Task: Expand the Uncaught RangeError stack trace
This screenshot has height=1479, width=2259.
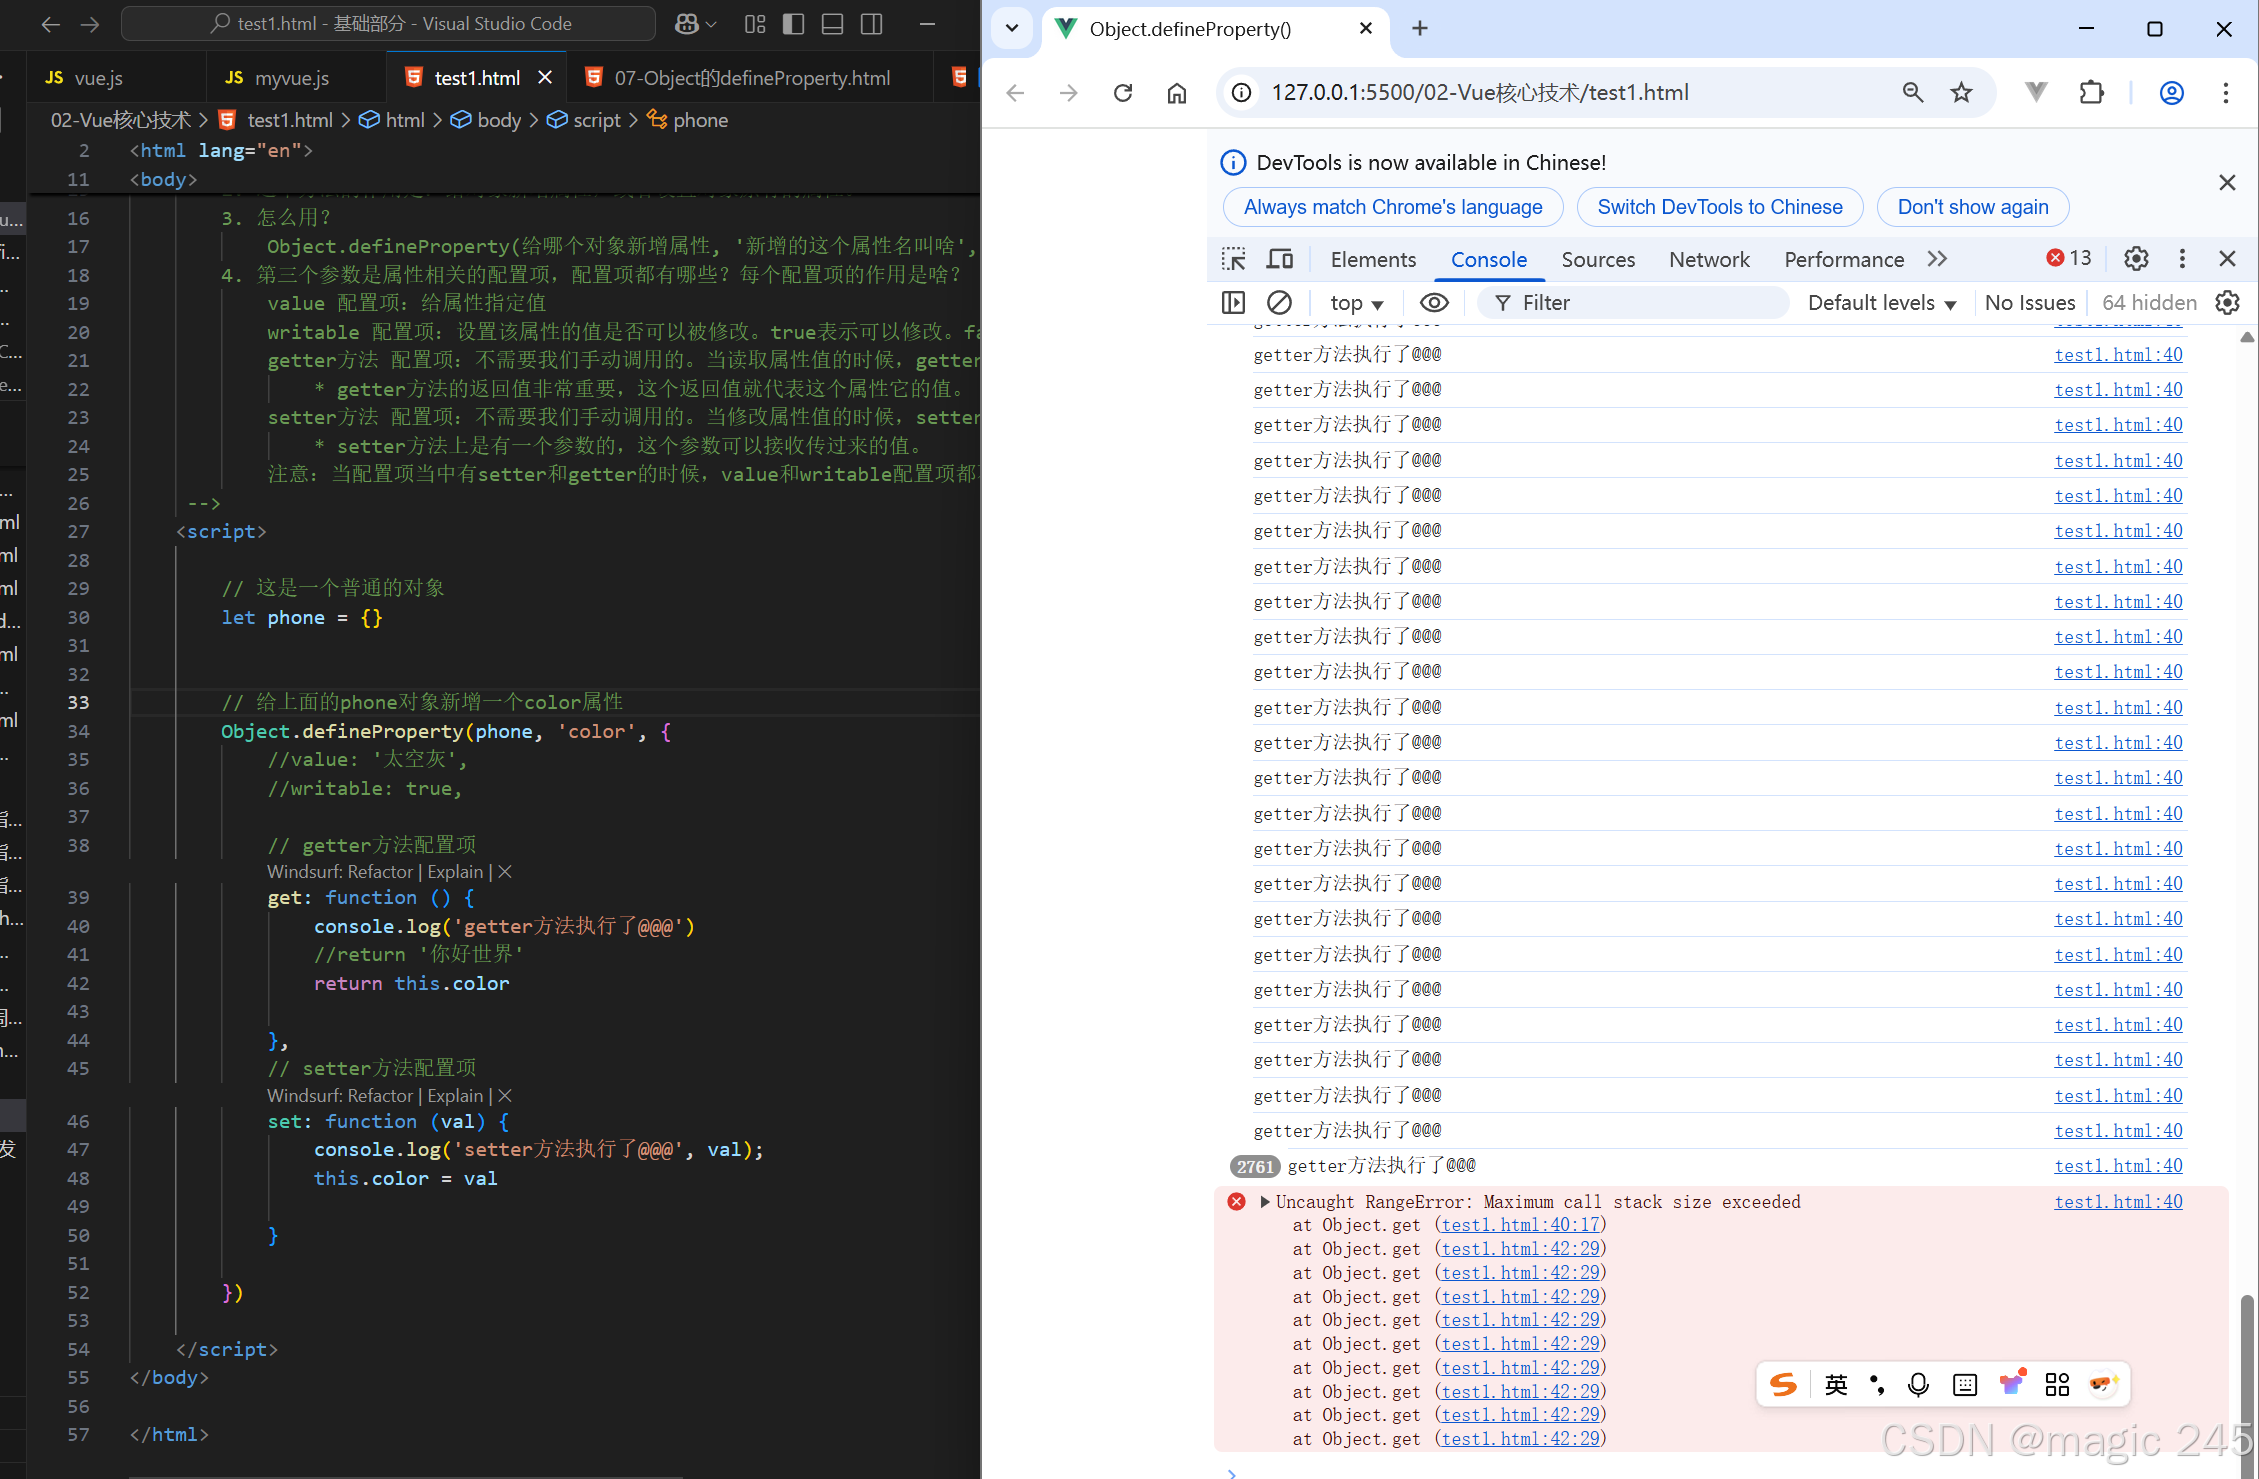Action: (1265, 1202)
